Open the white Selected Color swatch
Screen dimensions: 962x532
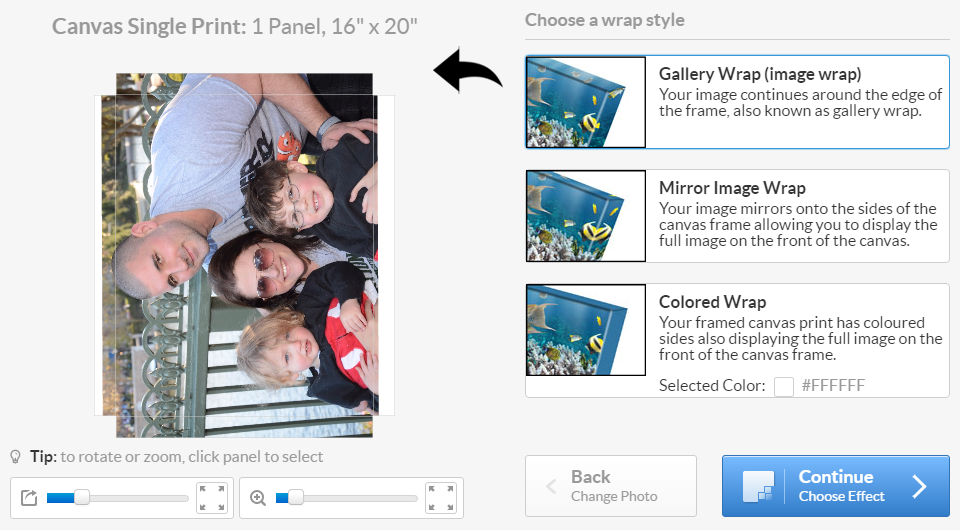pyautogui.click(x=783, y=387)
